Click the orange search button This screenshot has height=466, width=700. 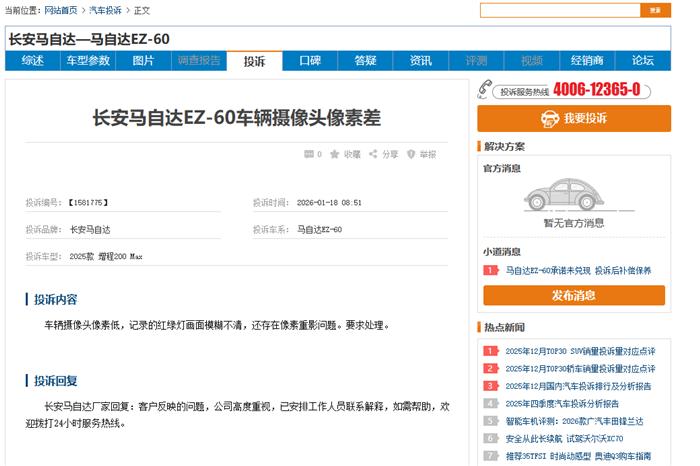[655, 10]
